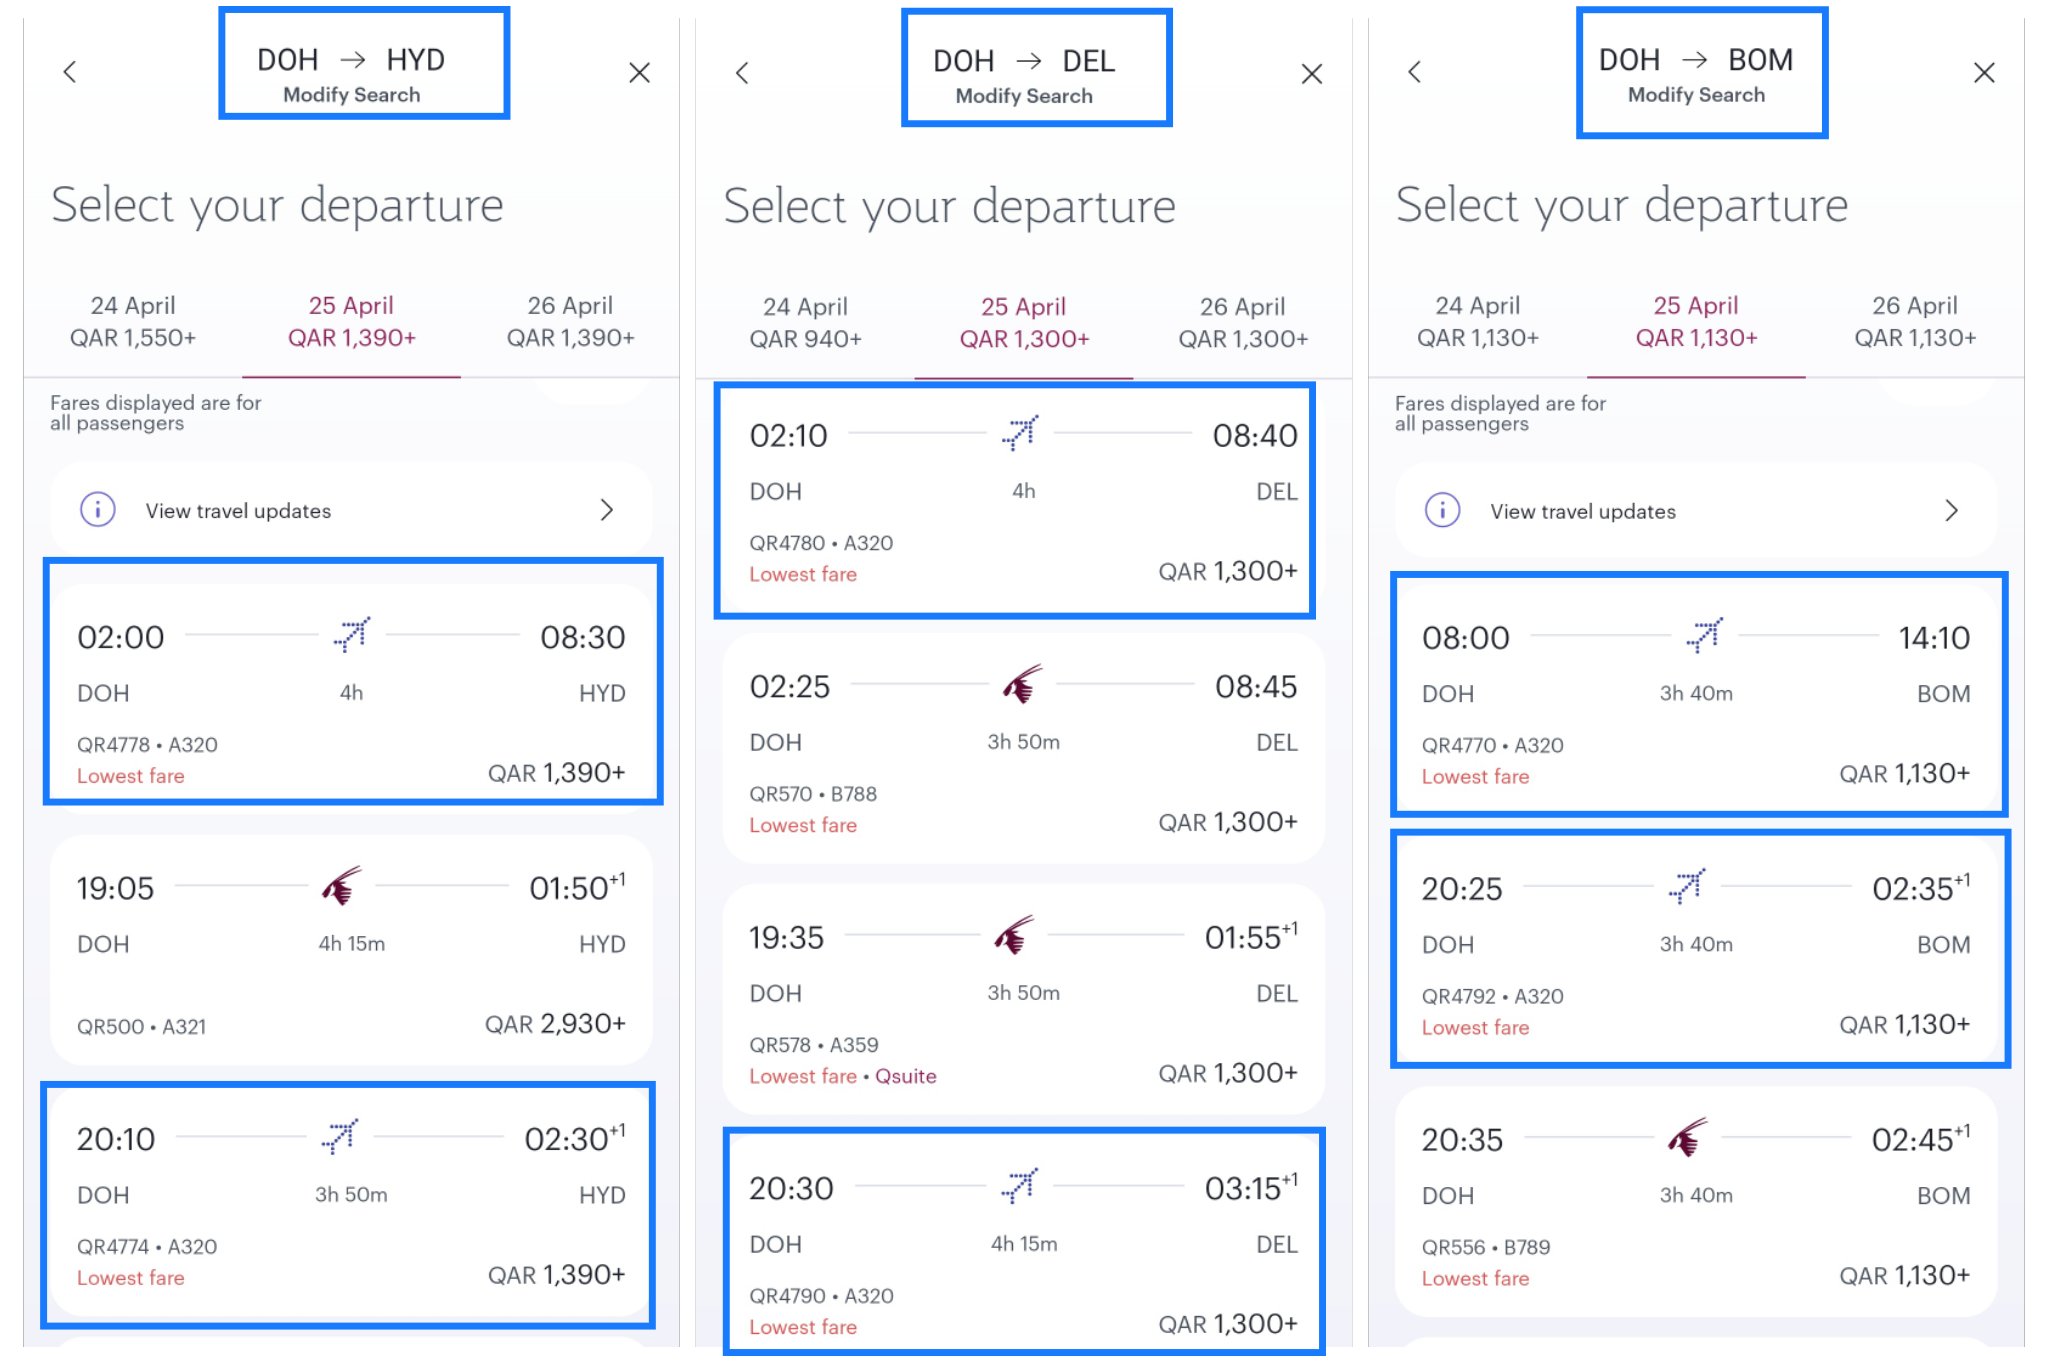Click the Qatar Airways oryx logo on flight QR500

point(340,888)
